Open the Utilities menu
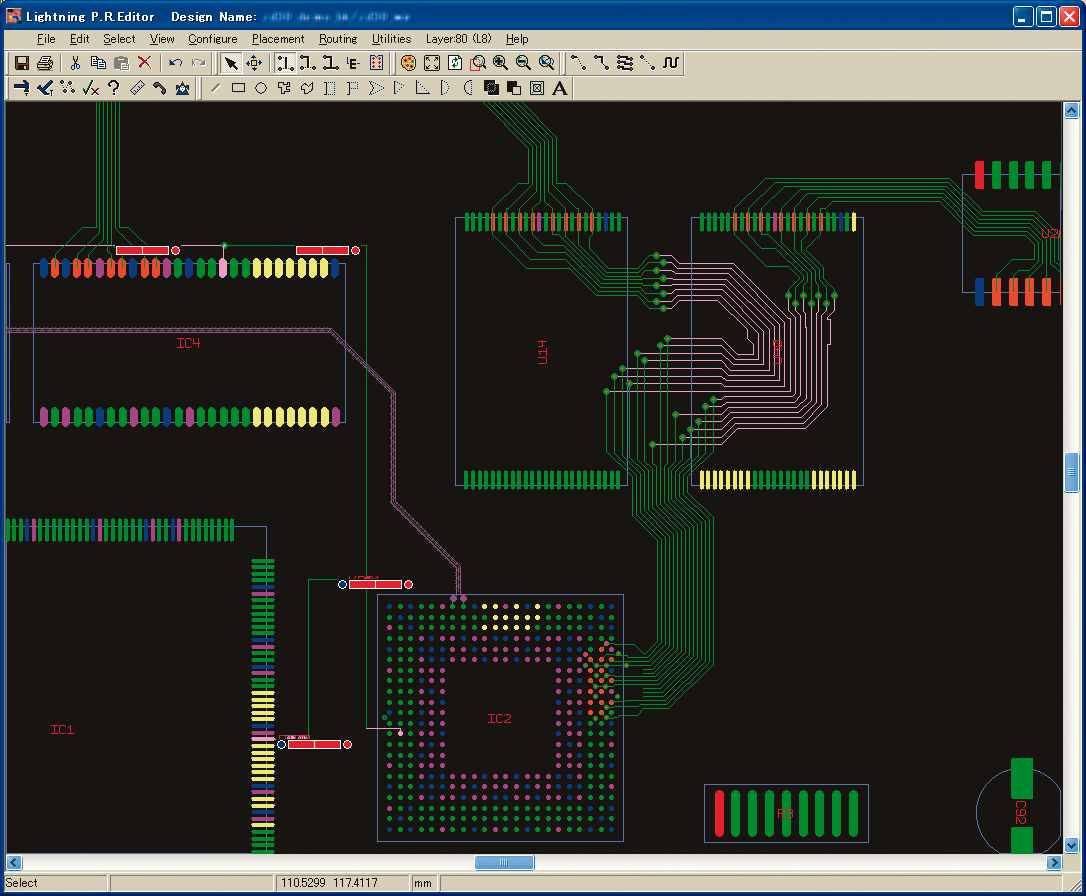The image size is (1086, 896). point(391,39)
